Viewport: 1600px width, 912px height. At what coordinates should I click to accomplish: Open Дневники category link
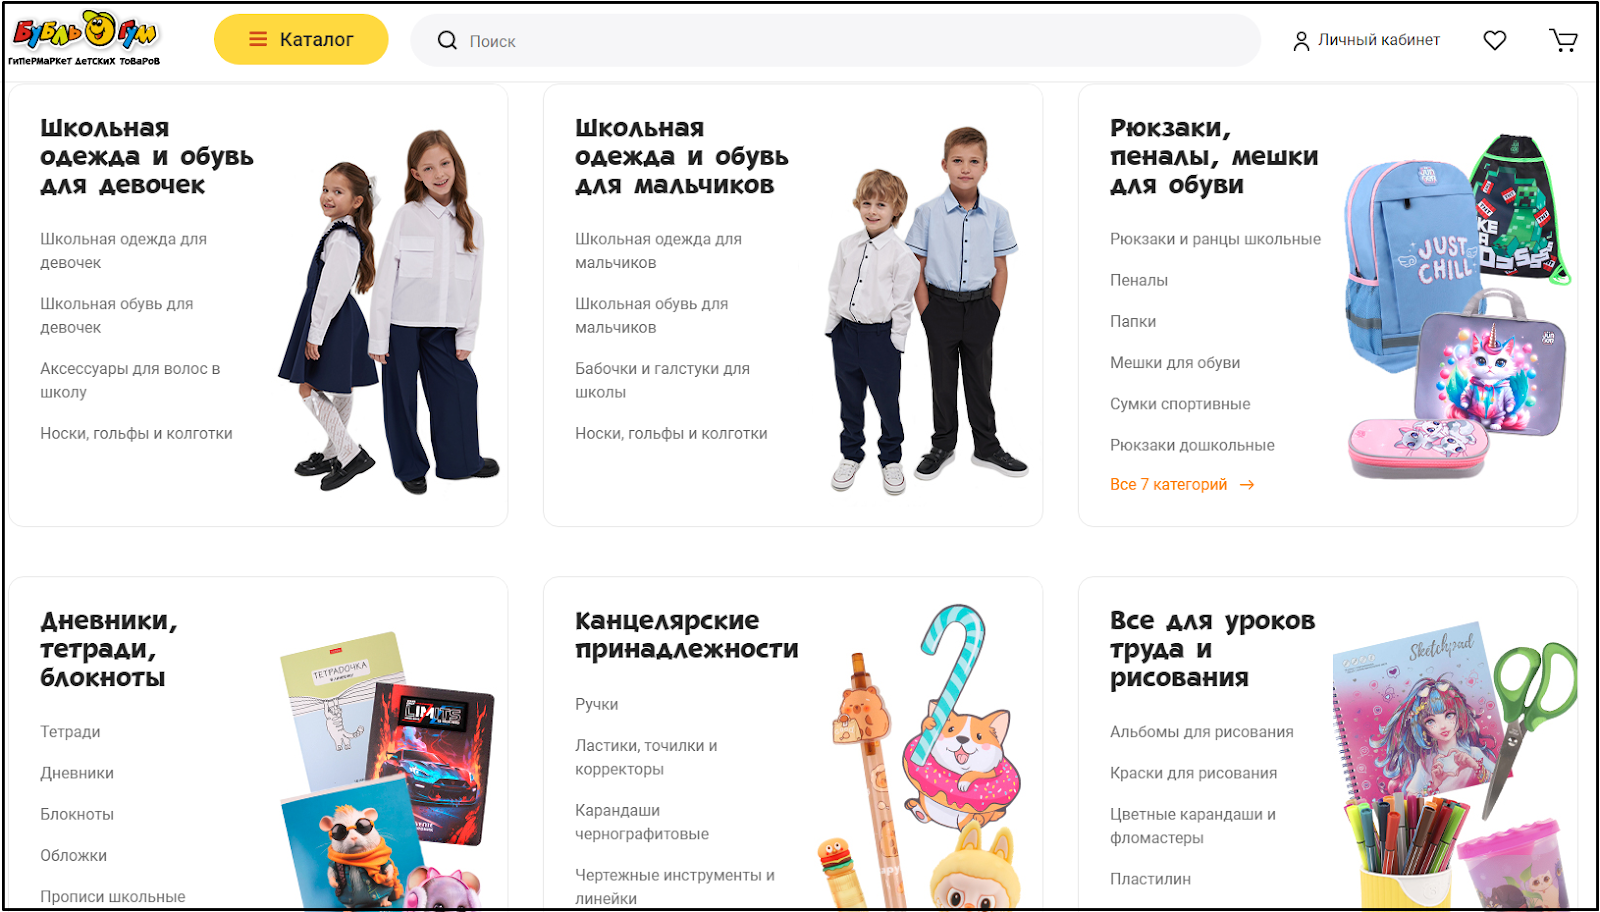click(77, 773)
